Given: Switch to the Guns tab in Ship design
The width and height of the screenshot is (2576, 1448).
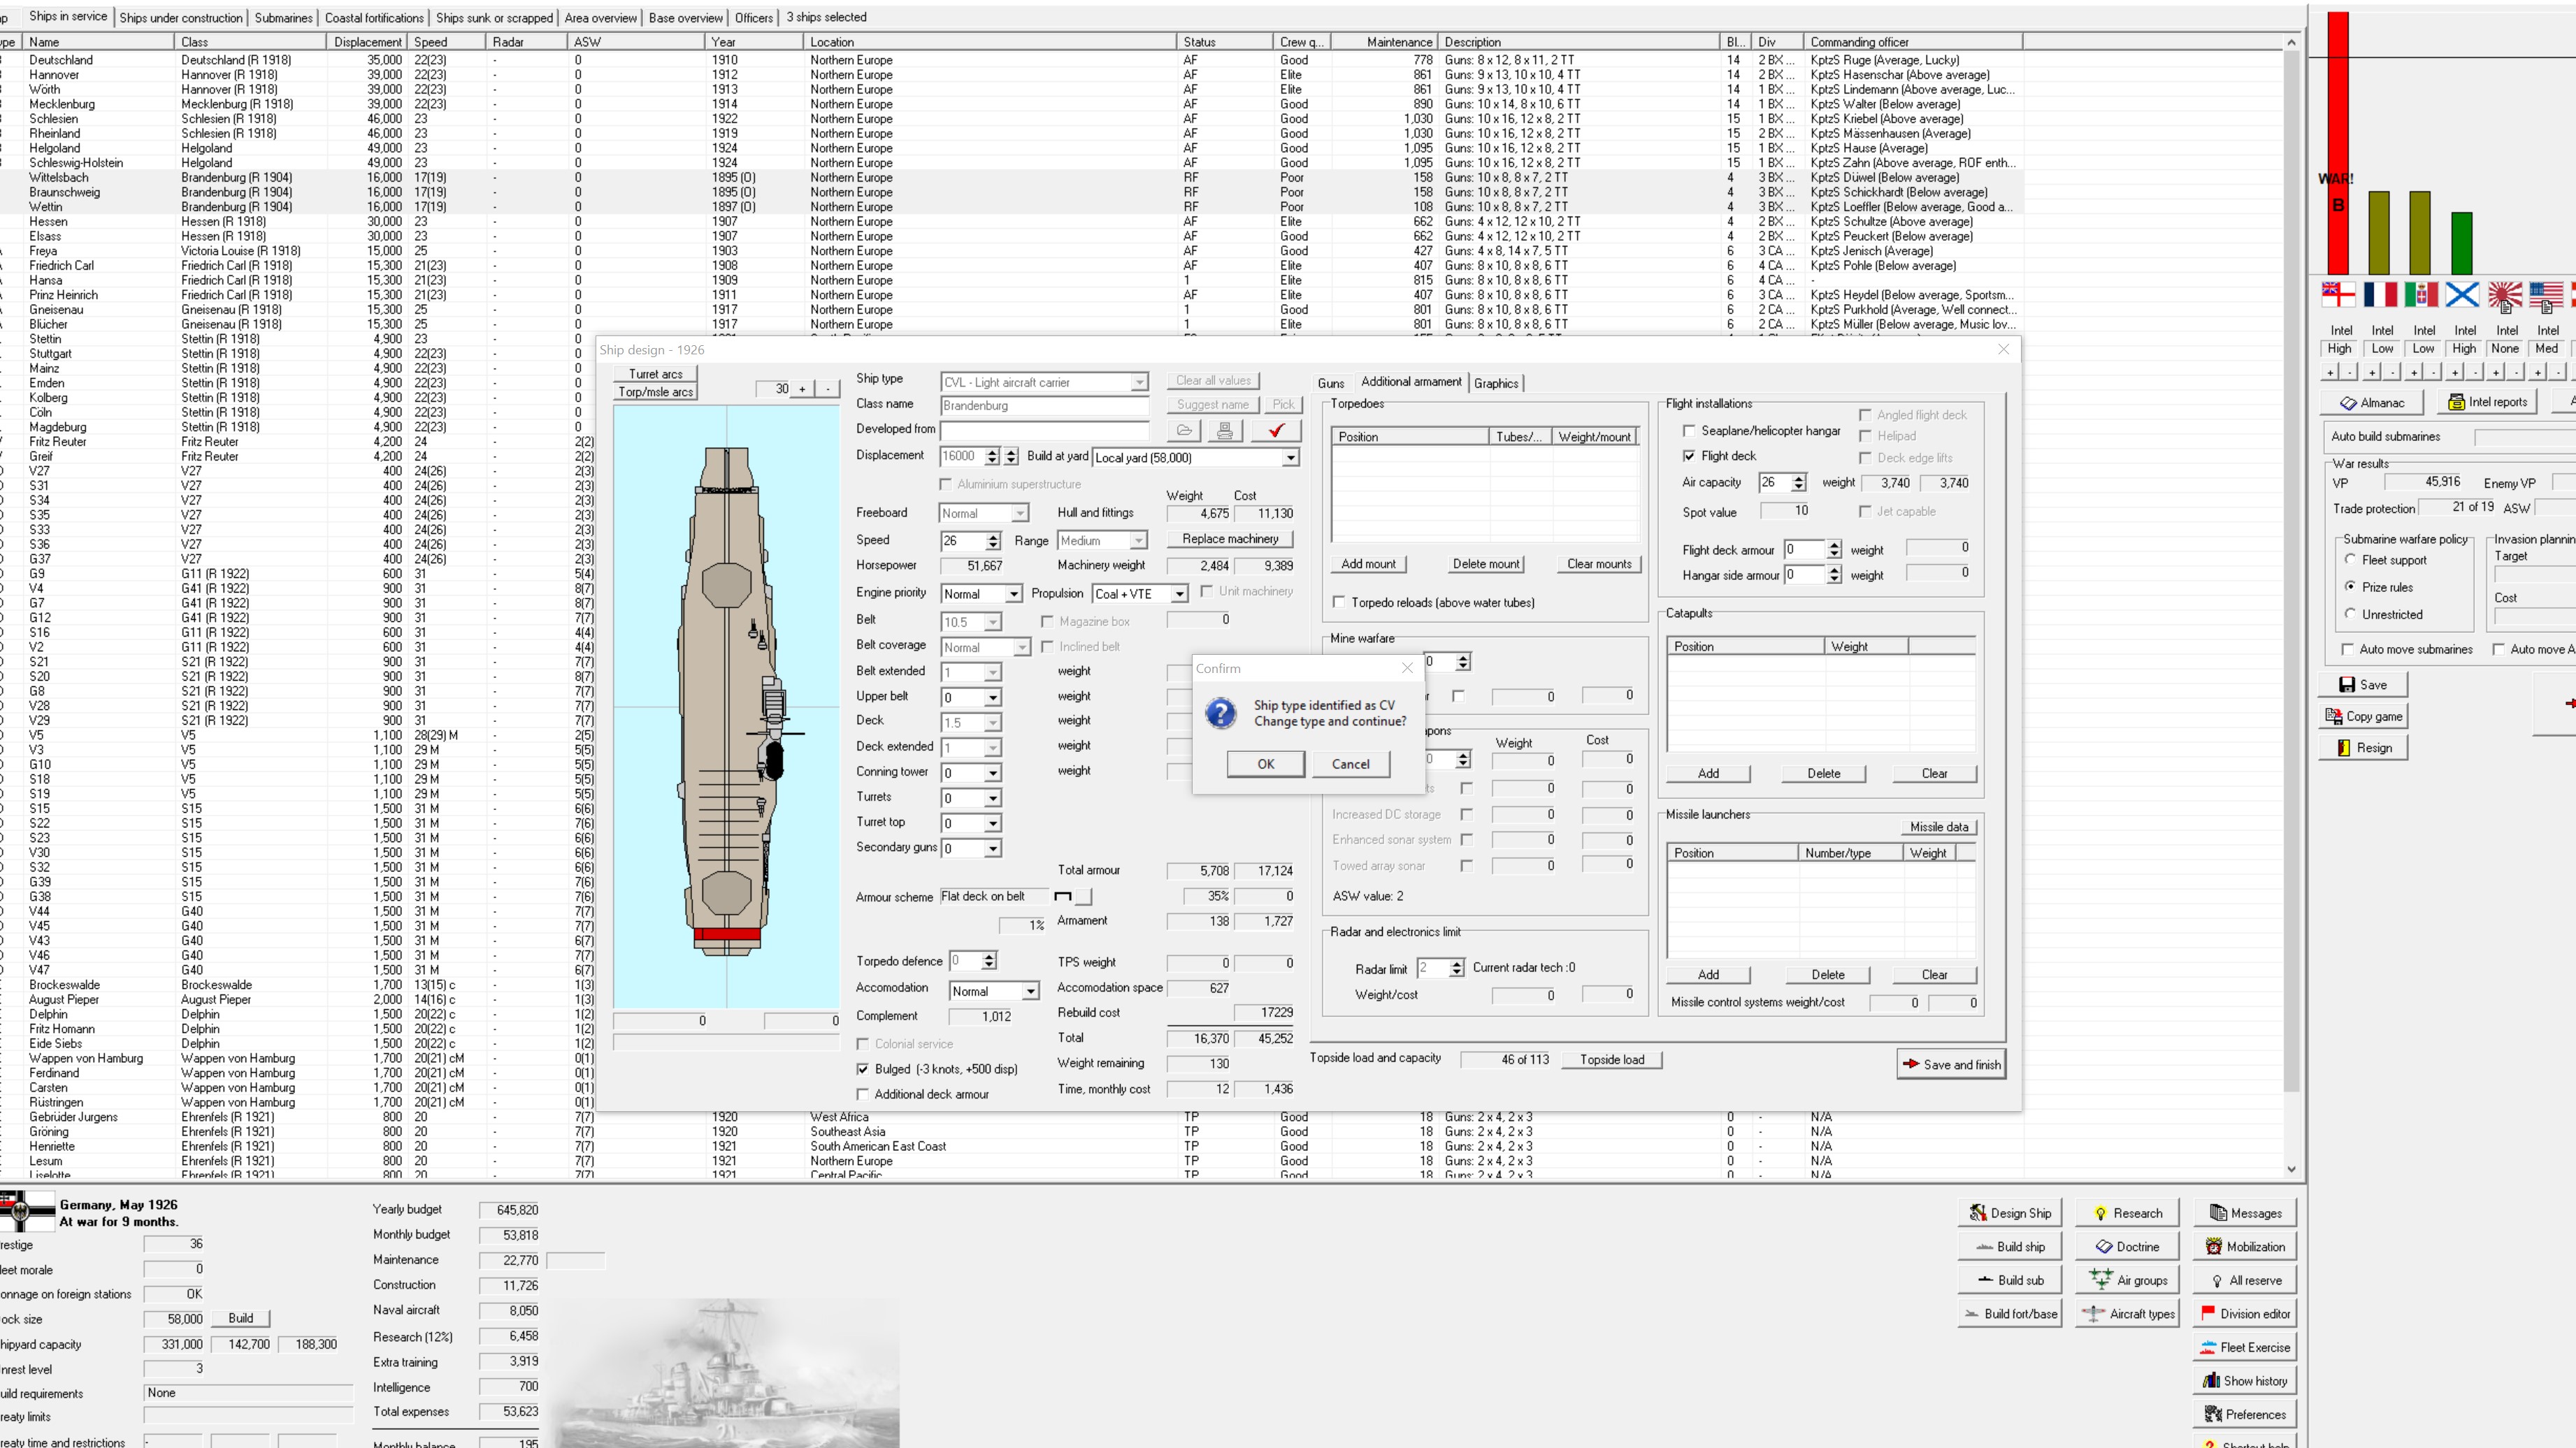Looking at the screenshot, I should pyautogui.click(x=1330, y=383).
